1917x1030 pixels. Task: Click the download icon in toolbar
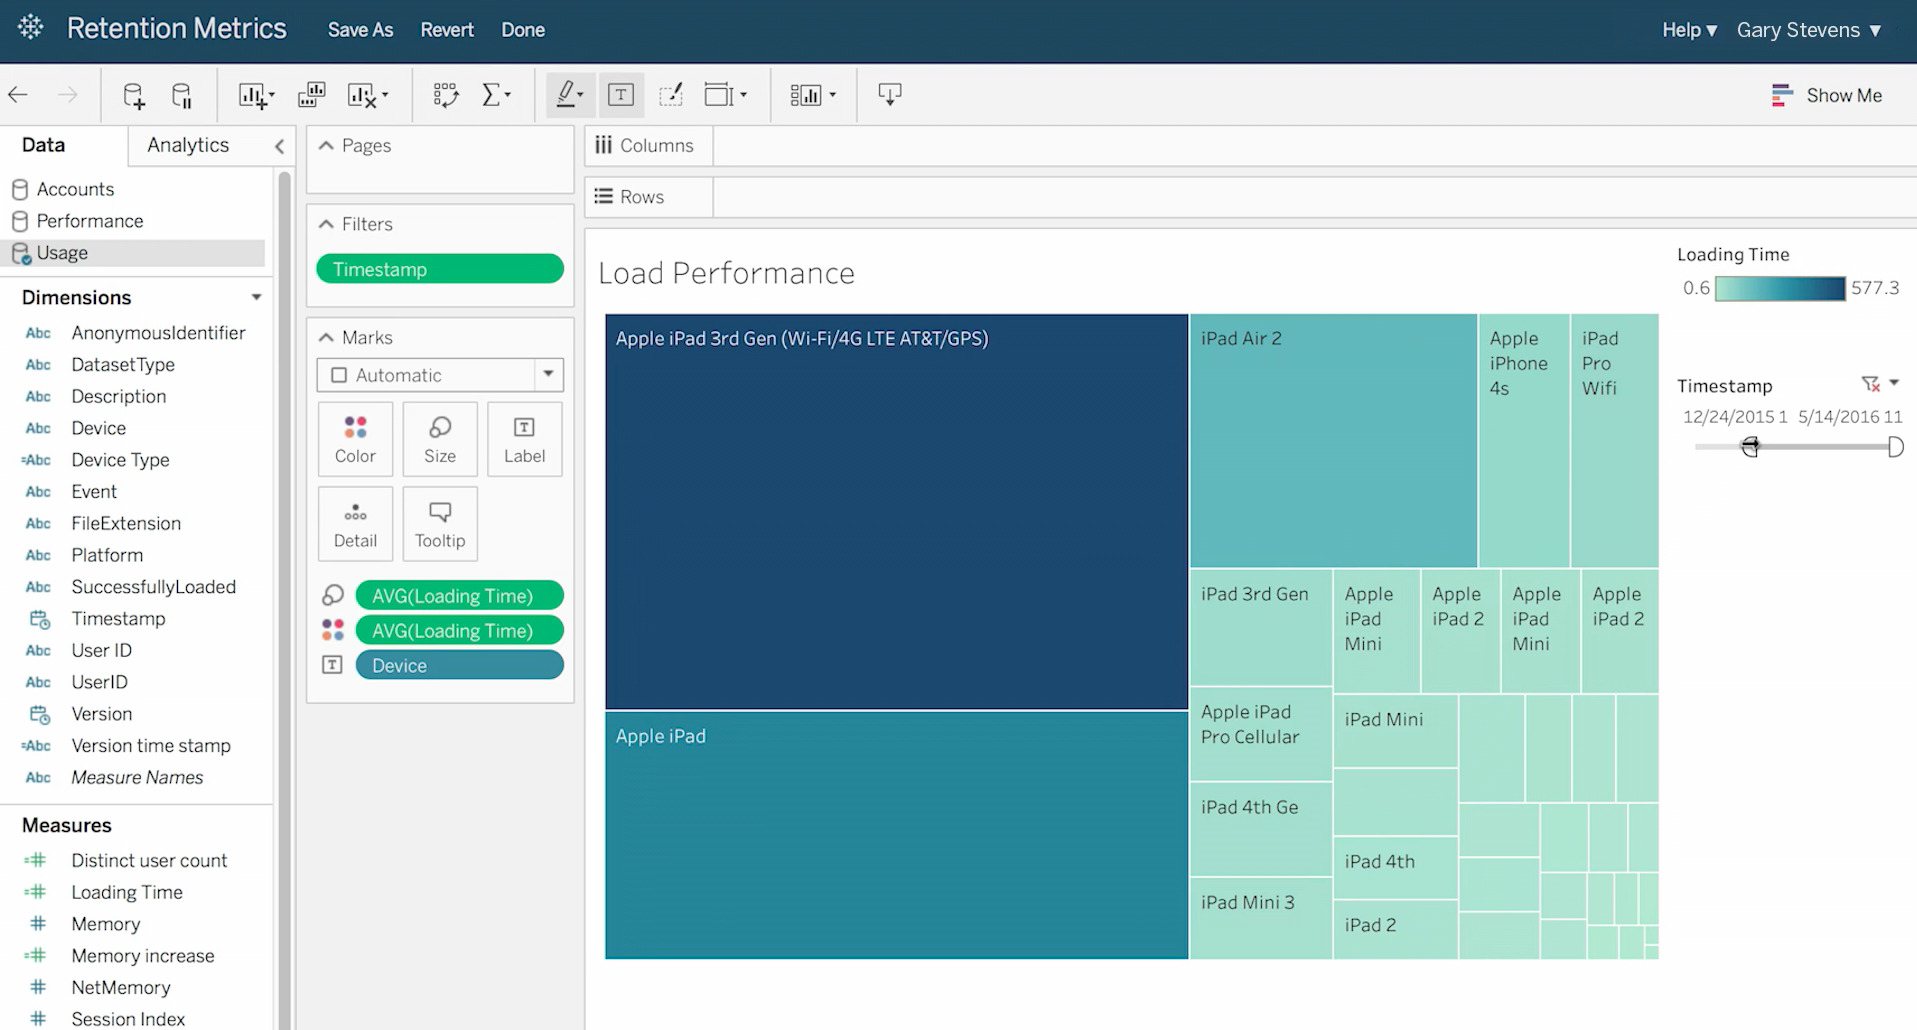pos(889,95)
